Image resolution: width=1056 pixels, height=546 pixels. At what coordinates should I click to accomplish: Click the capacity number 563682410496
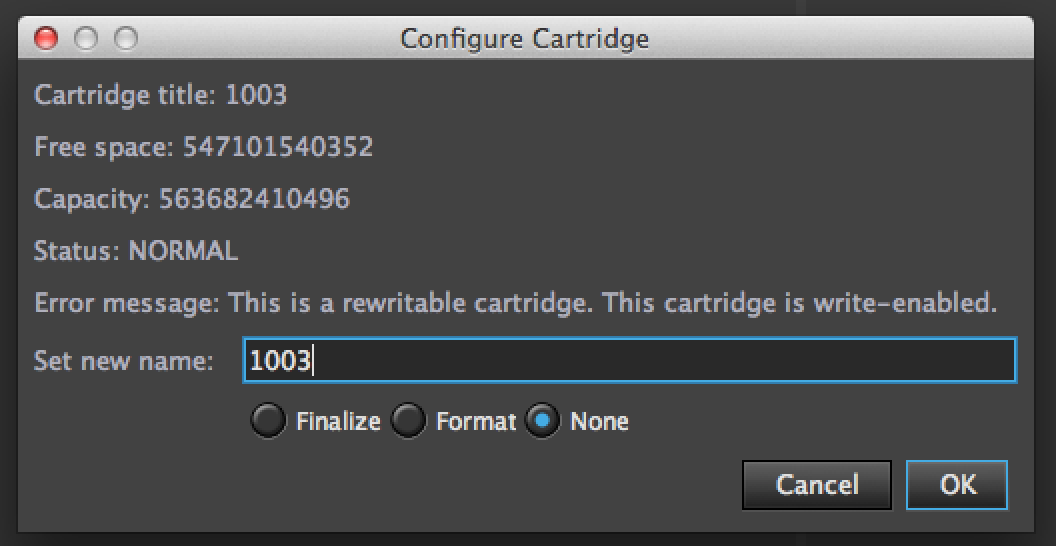point(254,199)
